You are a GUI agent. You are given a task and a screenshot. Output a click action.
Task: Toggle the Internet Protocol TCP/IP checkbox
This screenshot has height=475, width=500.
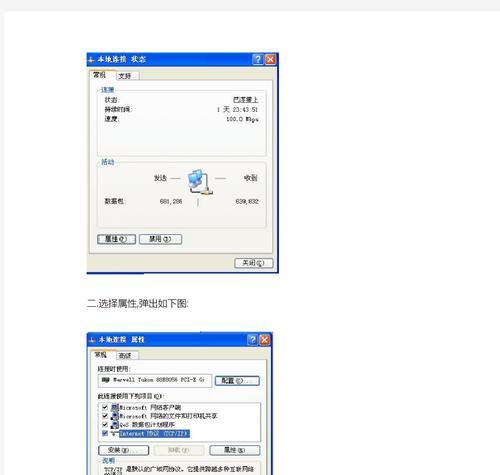[105, 433]
